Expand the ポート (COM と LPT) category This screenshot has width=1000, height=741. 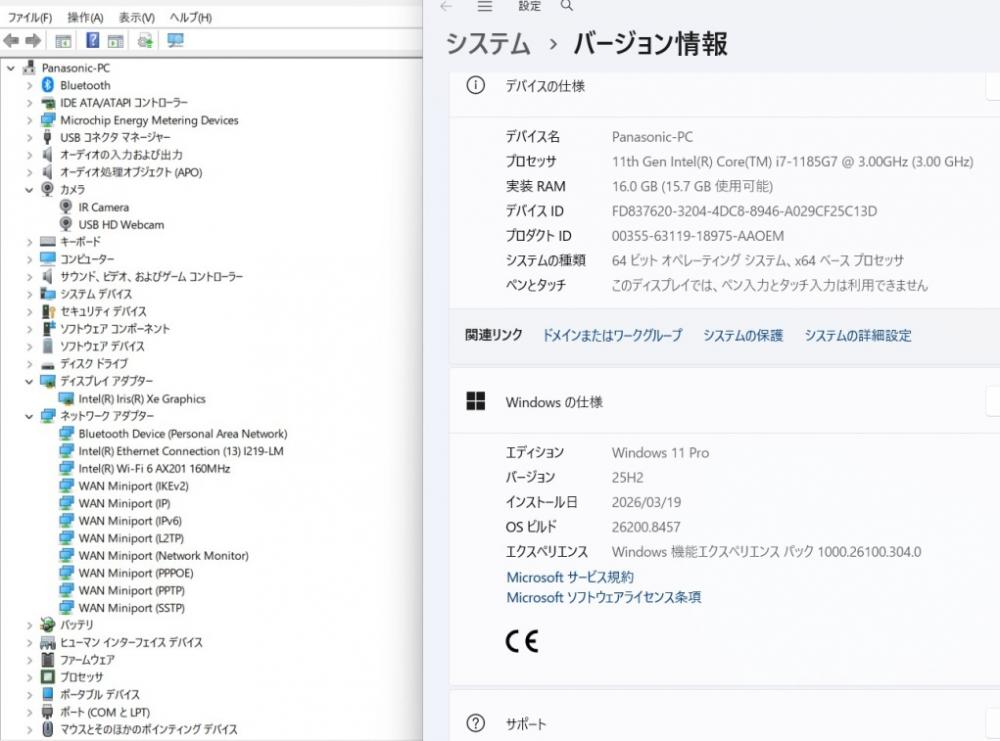tap(29, 712)
